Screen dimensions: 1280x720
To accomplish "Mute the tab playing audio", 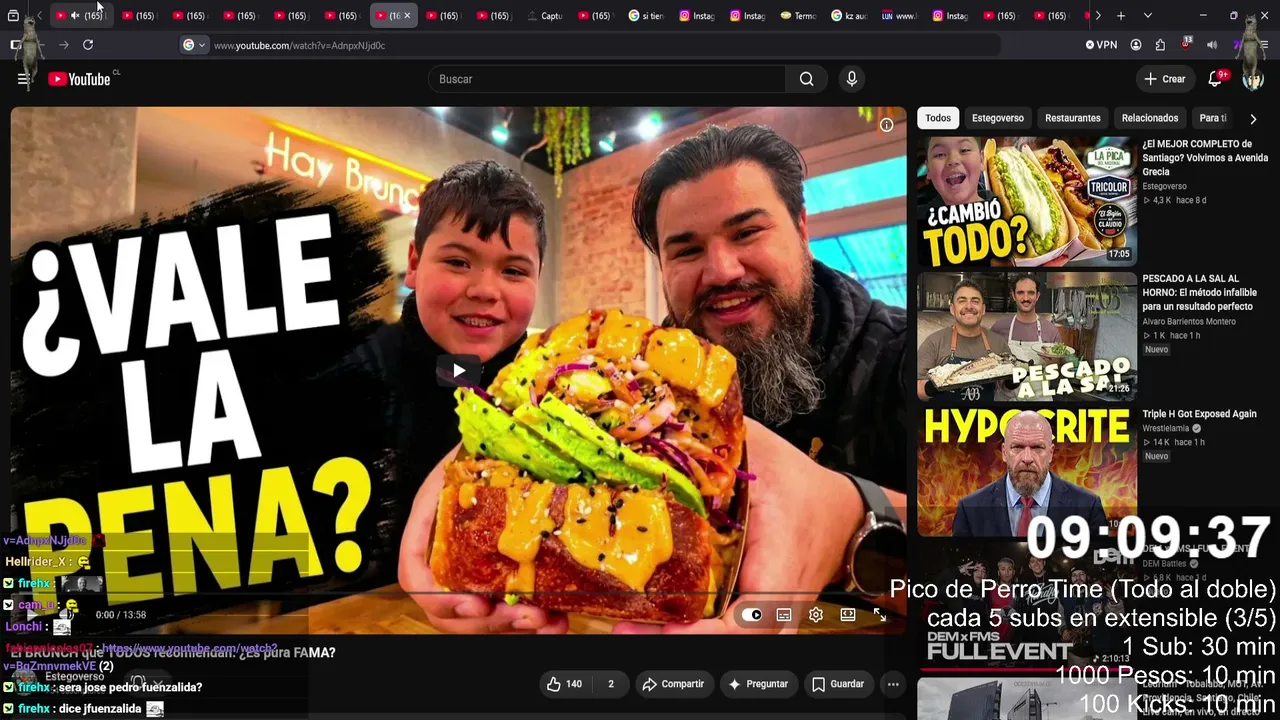I will [75, 16].
